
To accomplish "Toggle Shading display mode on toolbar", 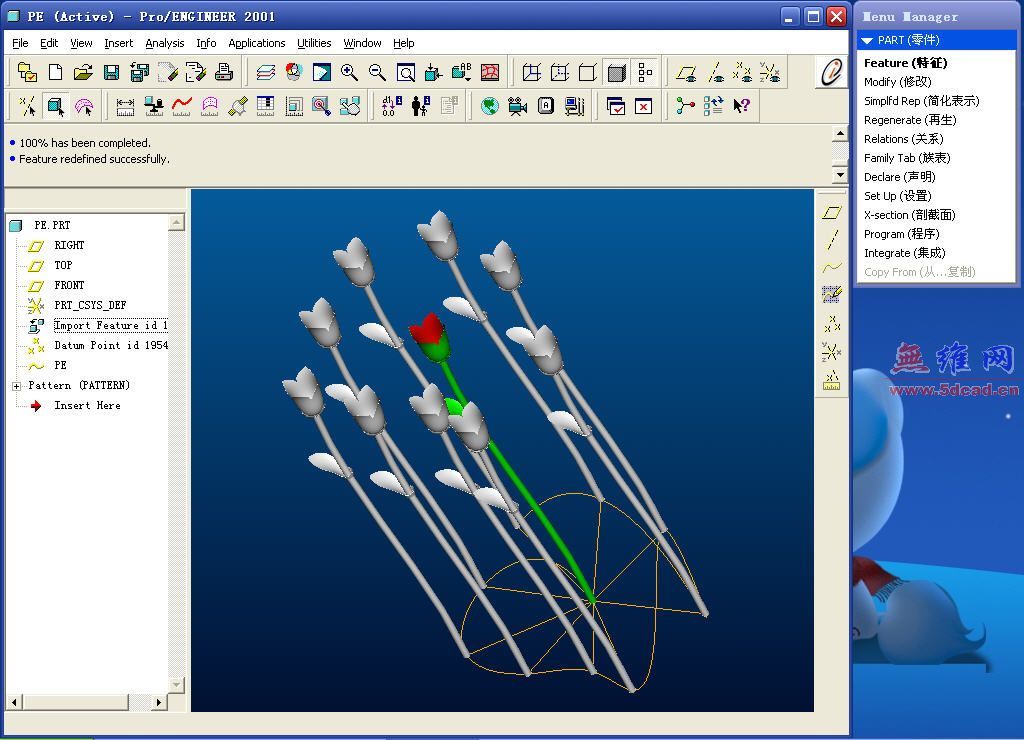I will coord(616,73).
